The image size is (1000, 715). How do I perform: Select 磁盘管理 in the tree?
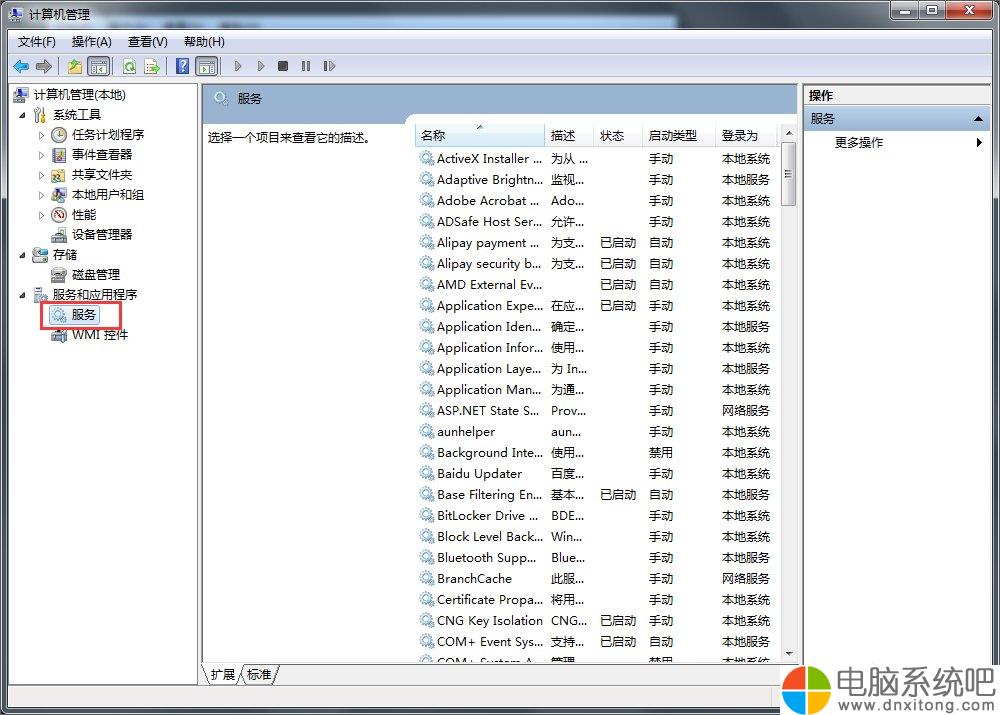[x=95, y=274]
